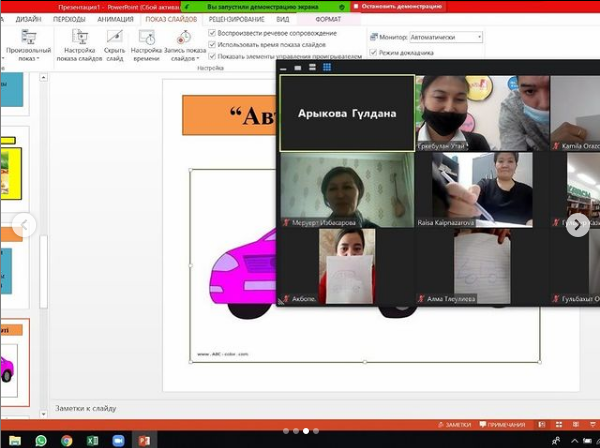Open WhatsApp from the taskbar

(x=41, y=440)
